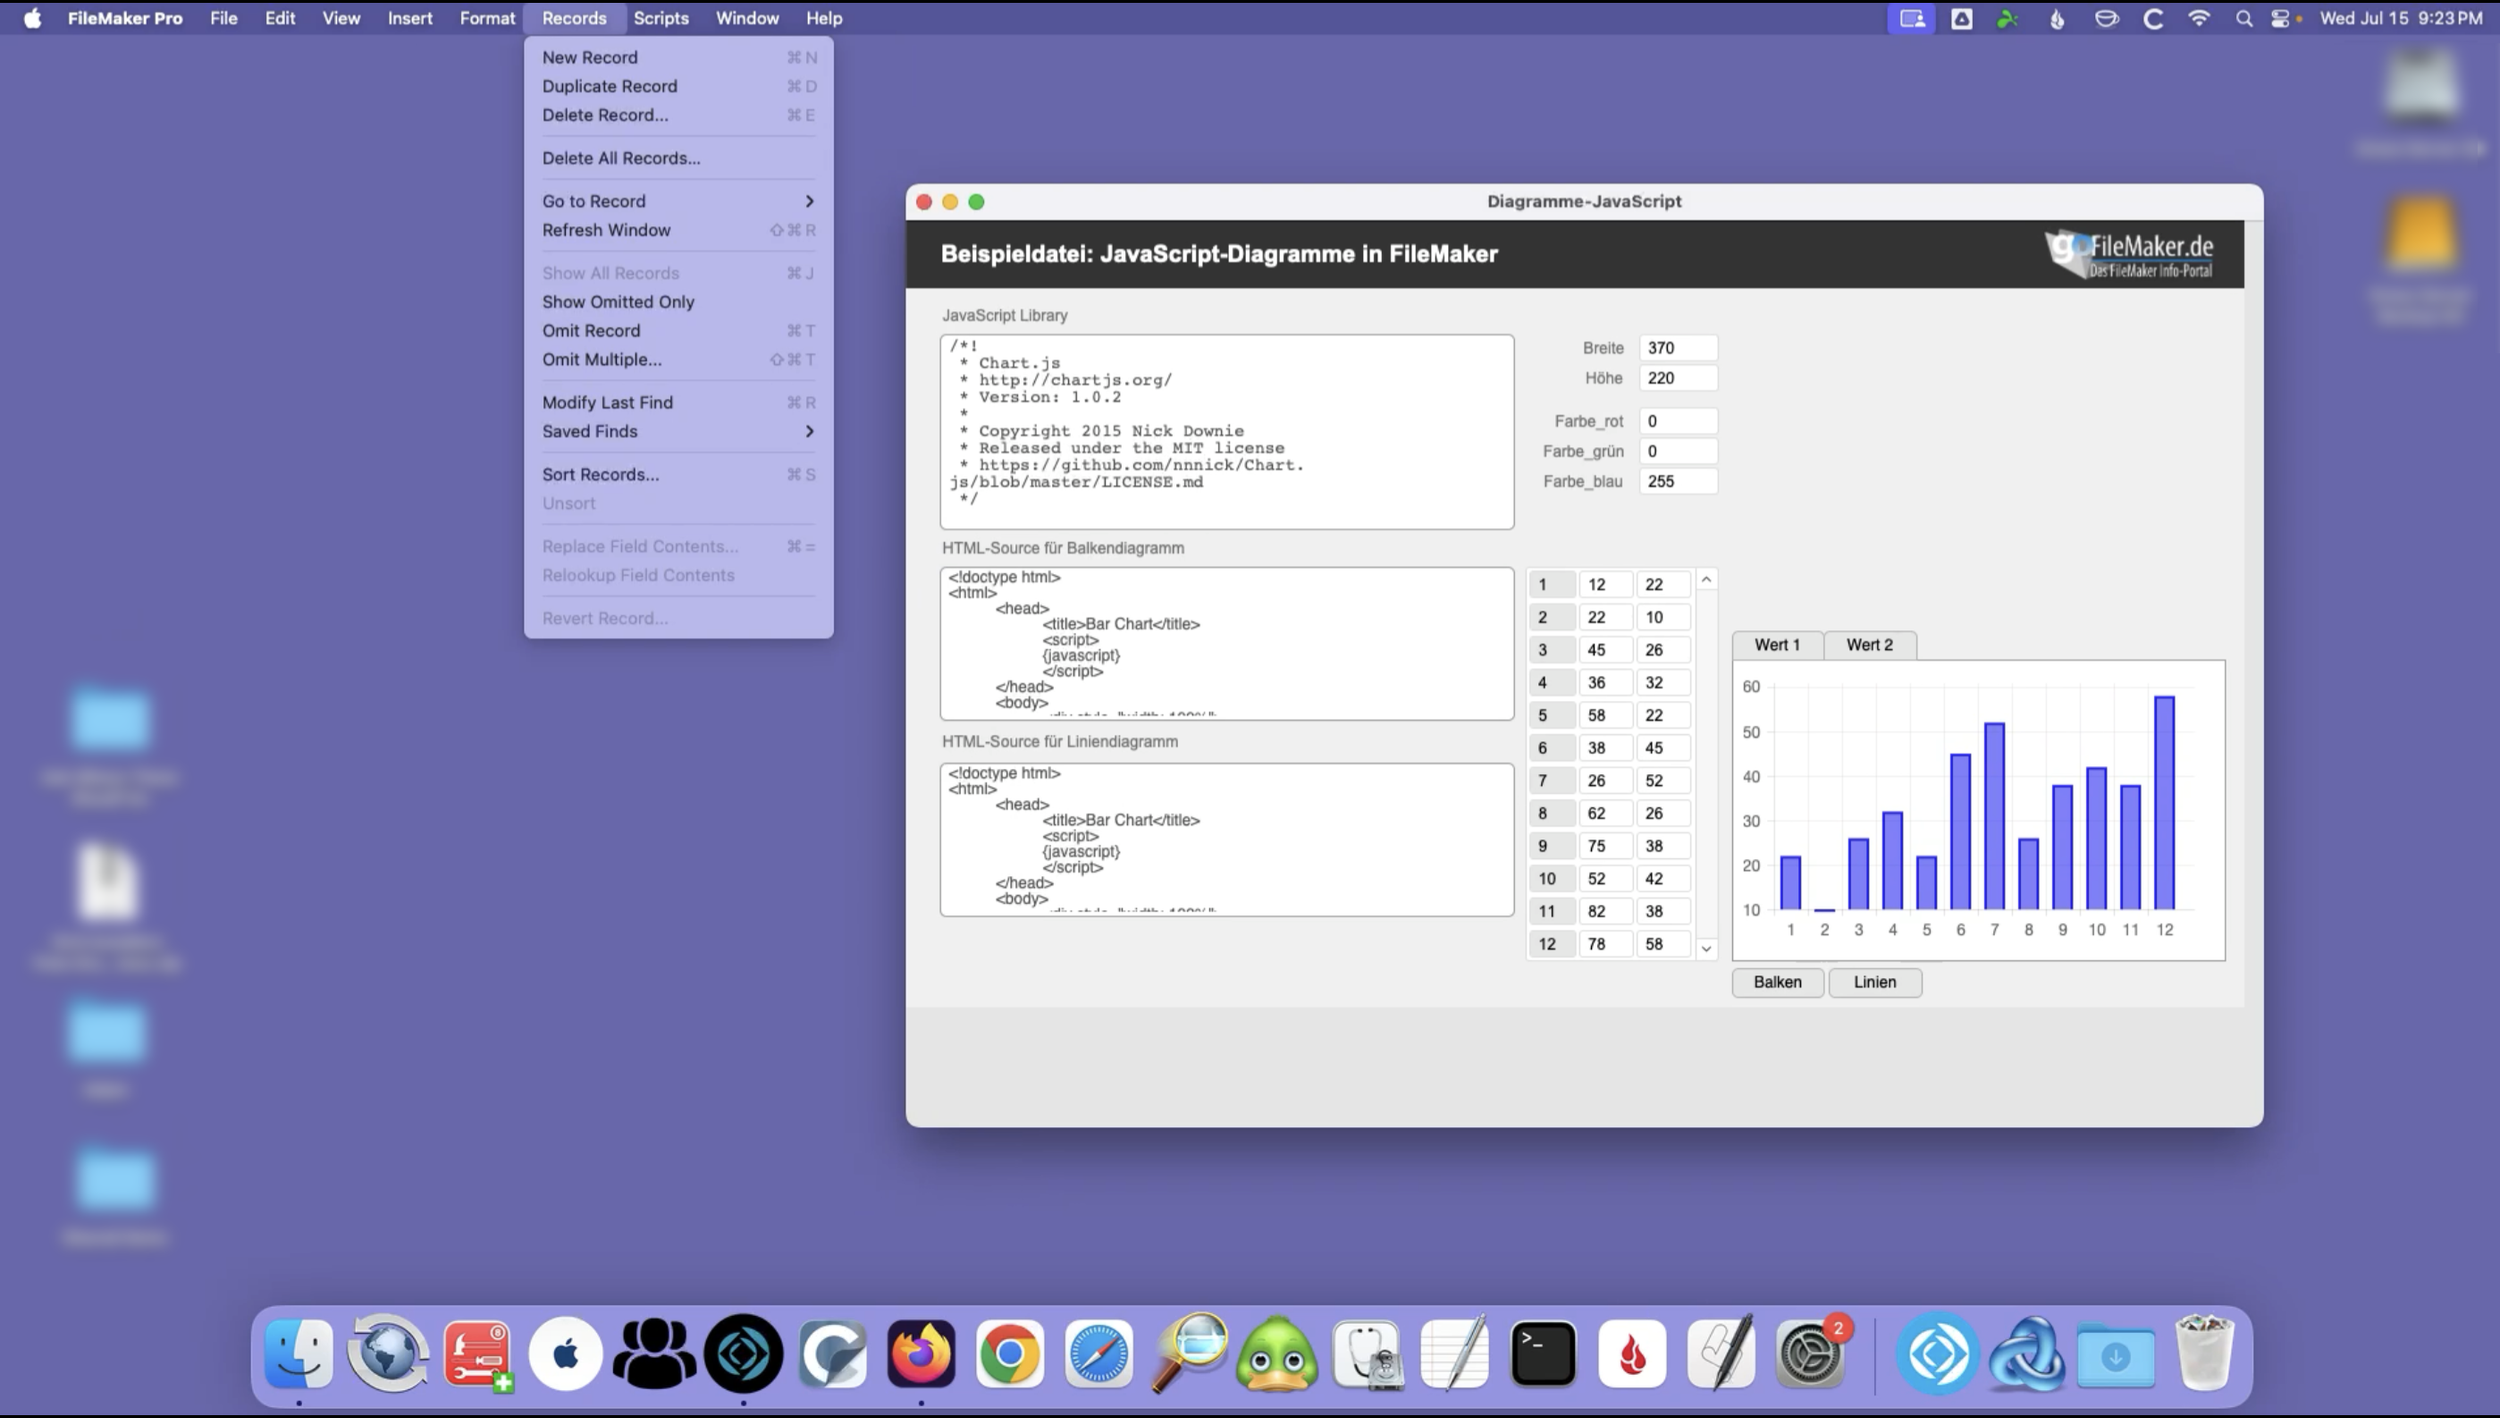
Task: Select Show Omitted Only
Action: tap(678, 302)
